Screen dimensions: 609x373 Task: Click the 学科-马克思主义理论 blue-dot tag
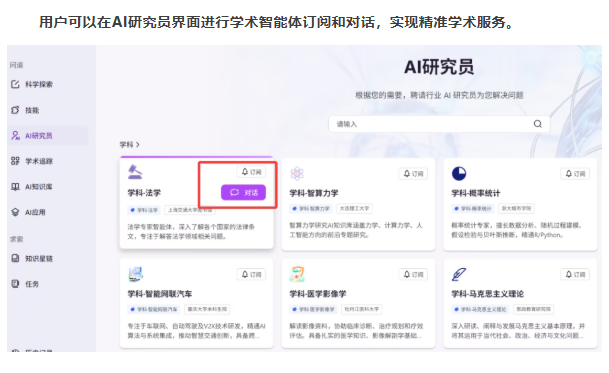click(481, 309)
